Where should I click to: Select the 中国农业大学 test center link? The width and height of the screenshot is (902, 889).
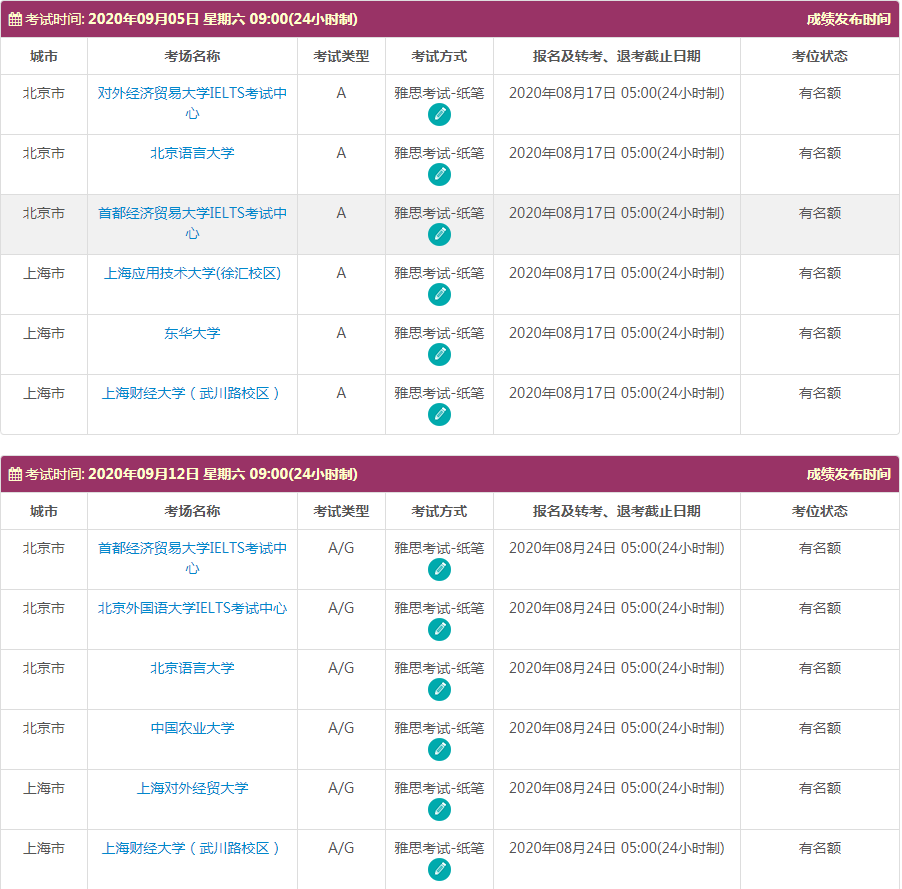point(192,728)
